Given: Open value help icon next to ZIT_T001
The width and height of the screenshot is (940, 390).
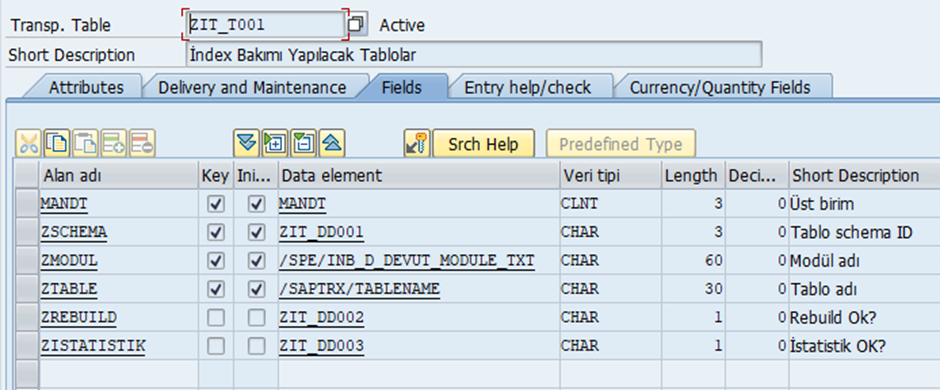Looking at the screenshot, I should point(357,25).
